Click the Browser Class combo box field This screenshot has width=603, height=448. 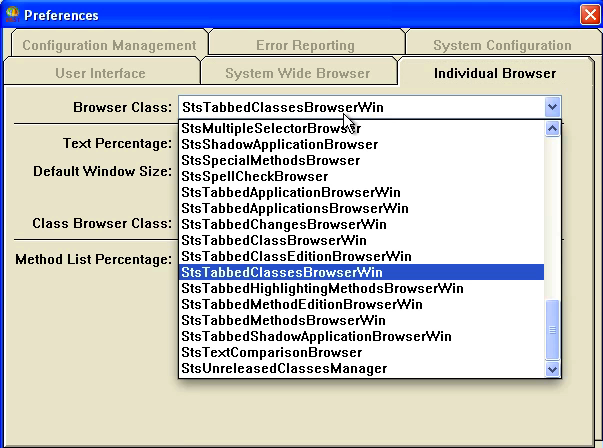370,107
